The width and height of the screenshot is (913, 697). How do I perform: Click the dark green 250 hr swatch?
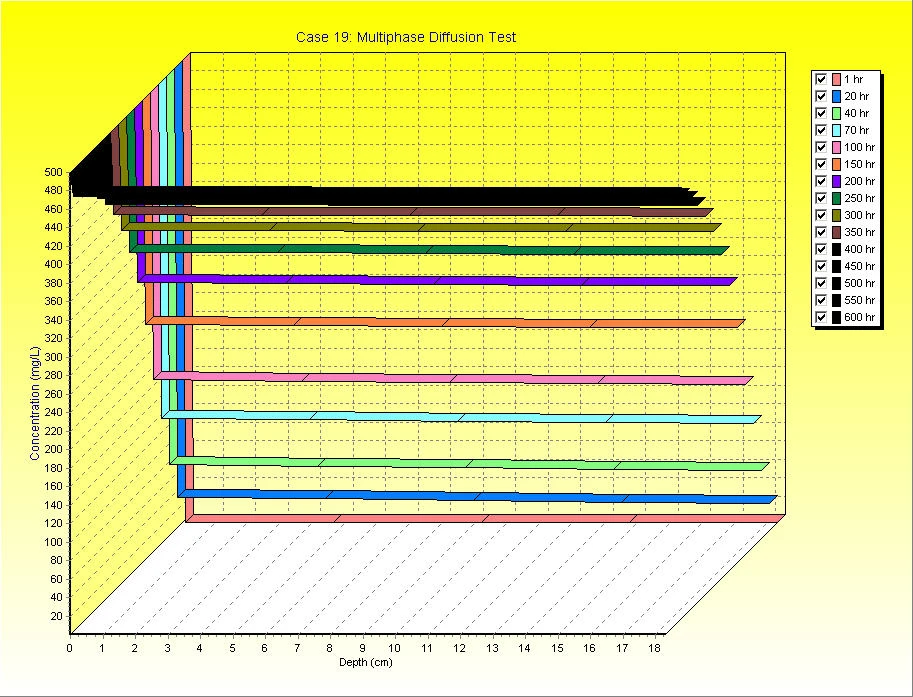(x=836, y=198)
